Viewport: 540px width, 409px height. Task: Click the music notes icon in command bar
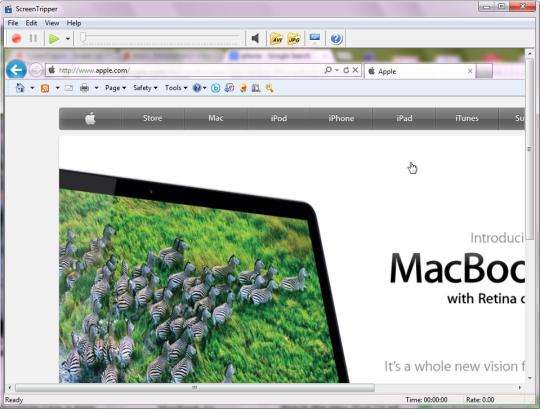point(229,88)
